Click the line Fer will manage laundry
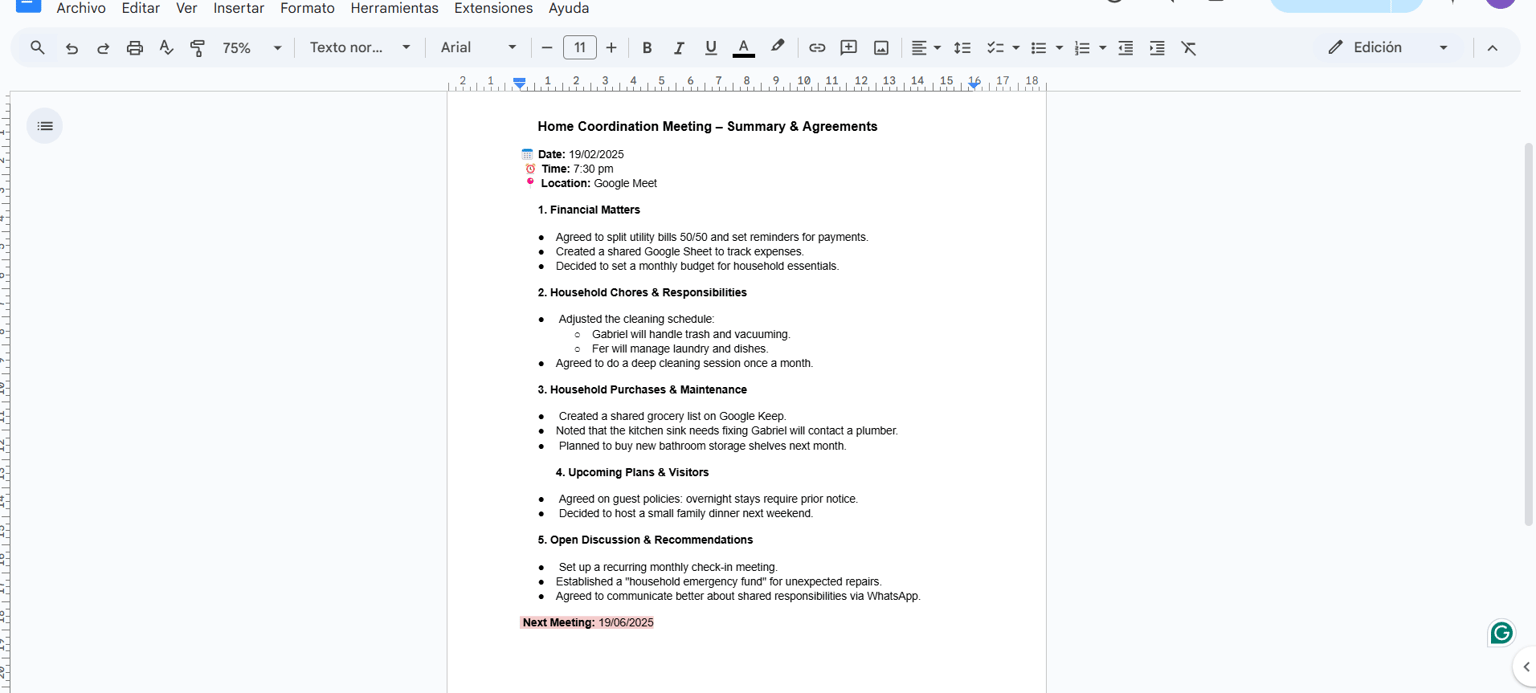 click(680, 349)
